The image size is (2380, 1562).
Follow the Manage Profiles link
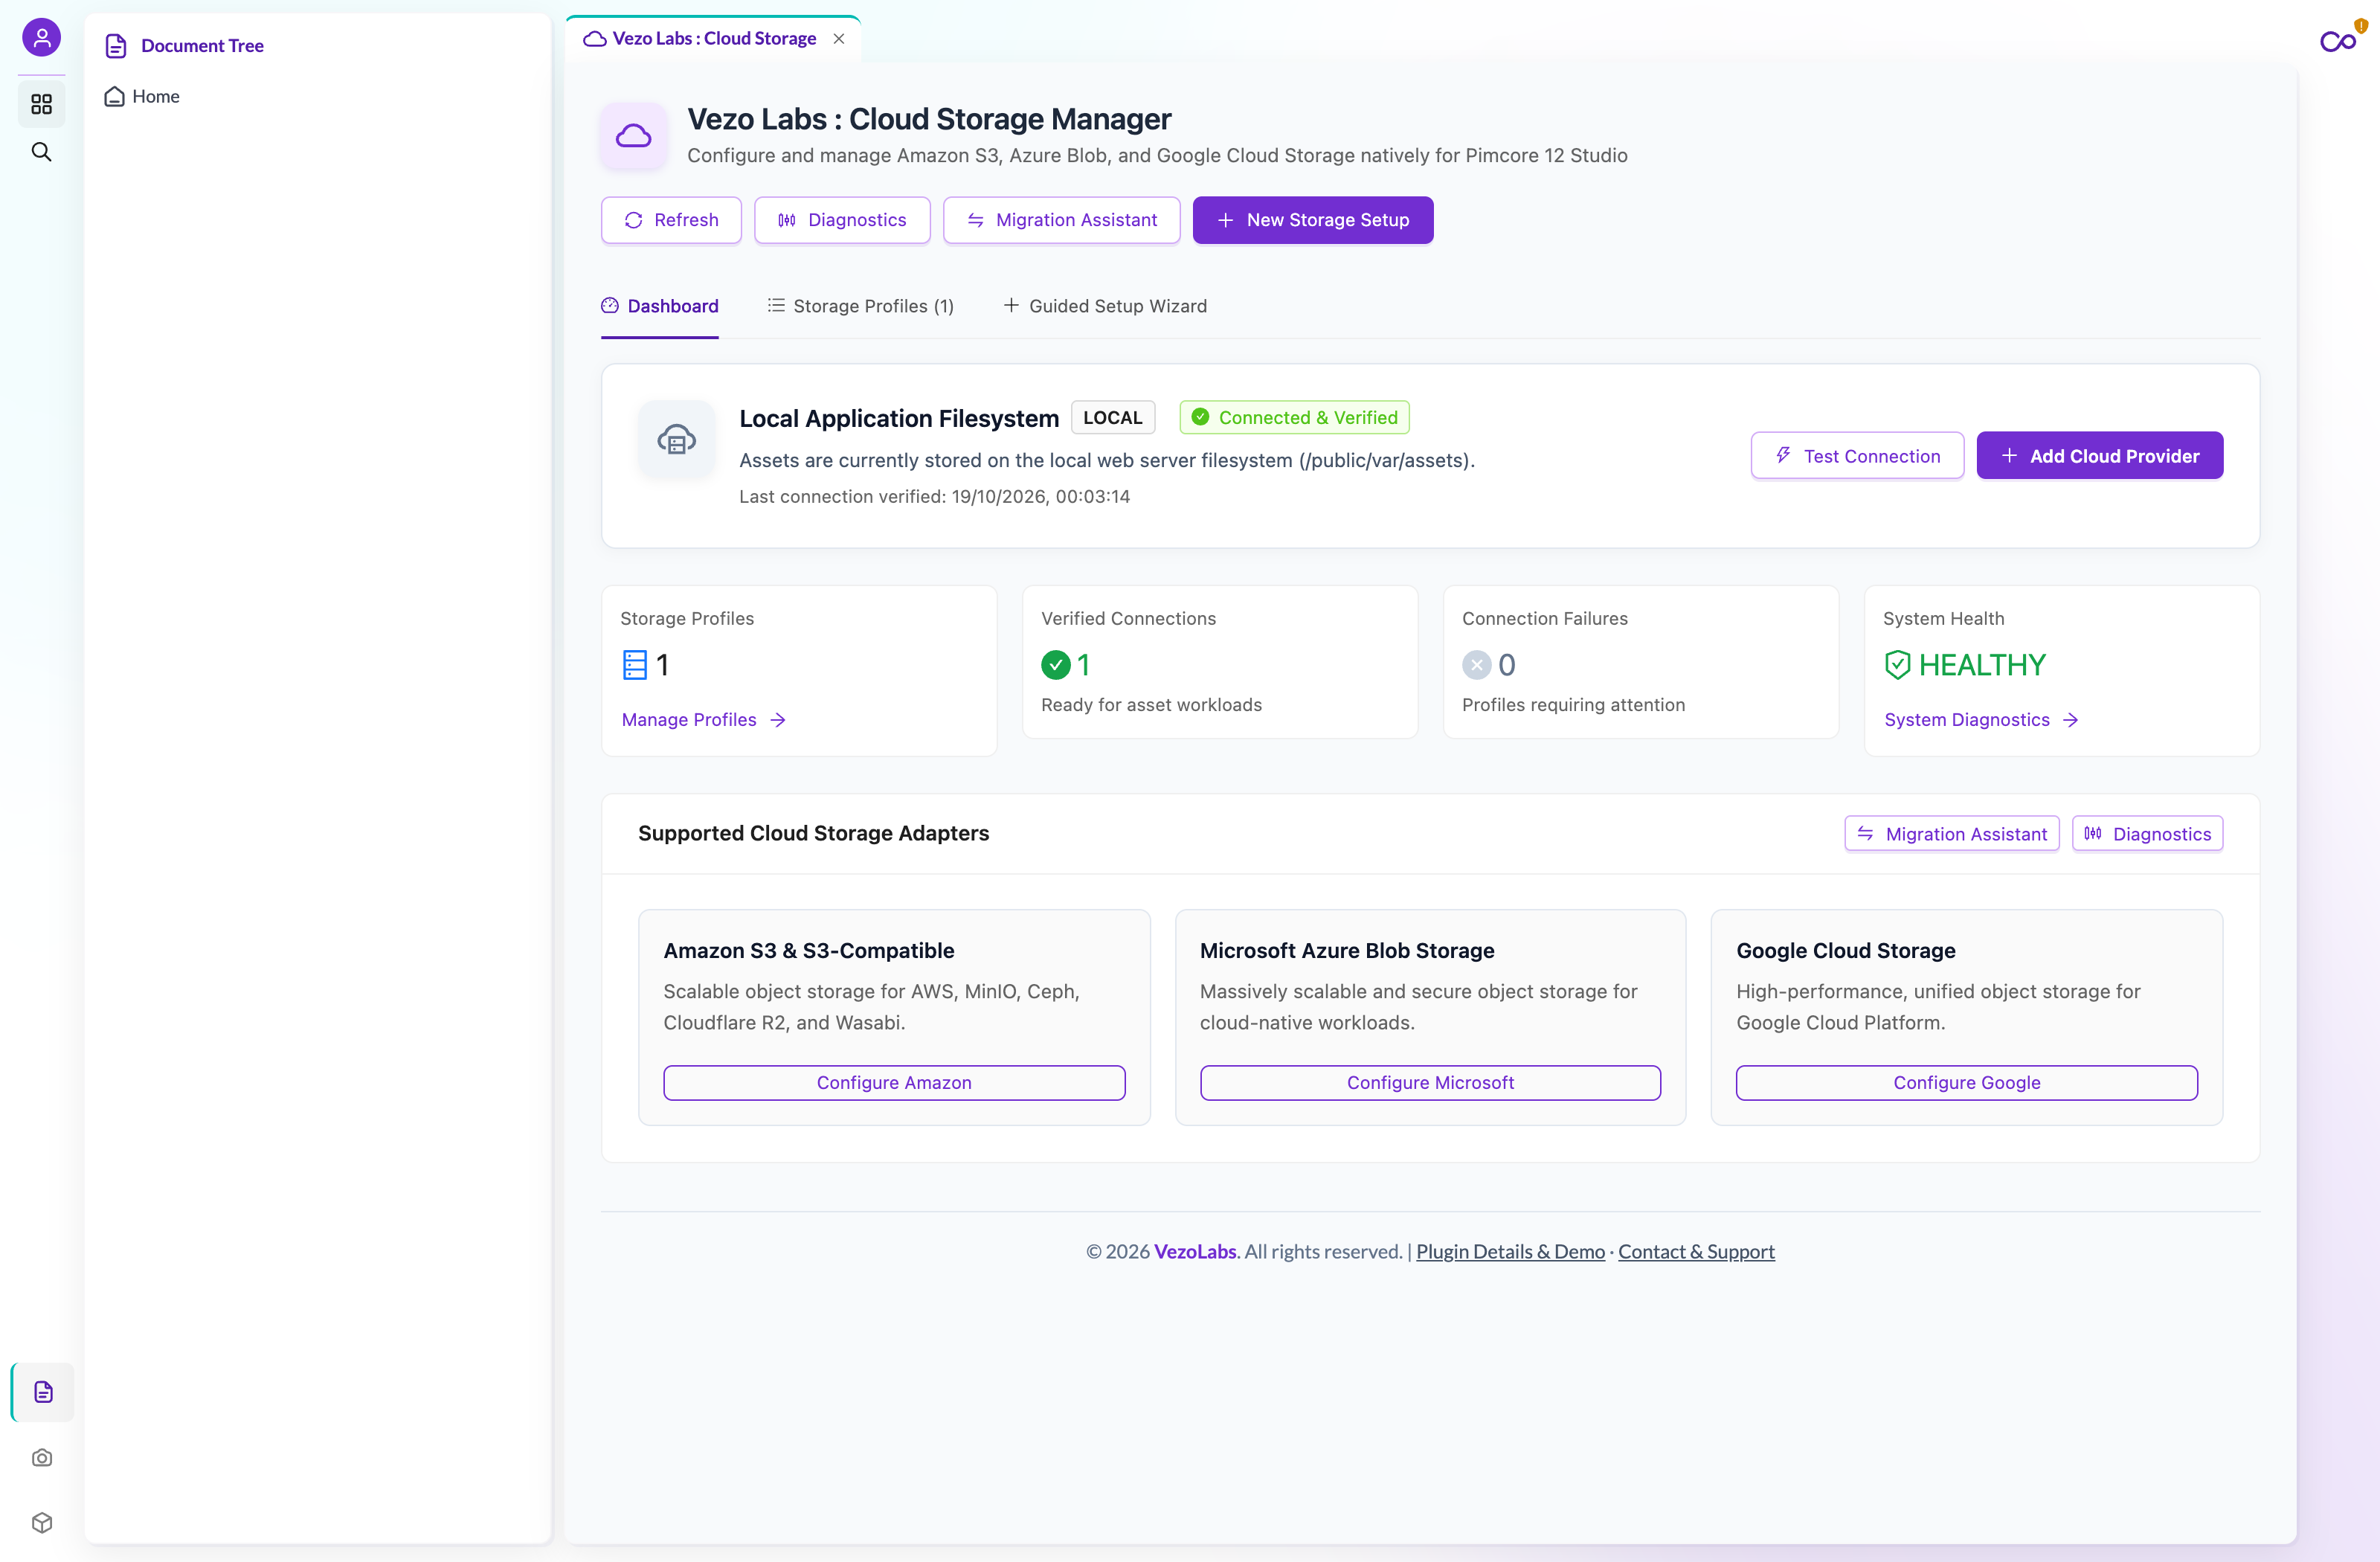coord(704,720)
